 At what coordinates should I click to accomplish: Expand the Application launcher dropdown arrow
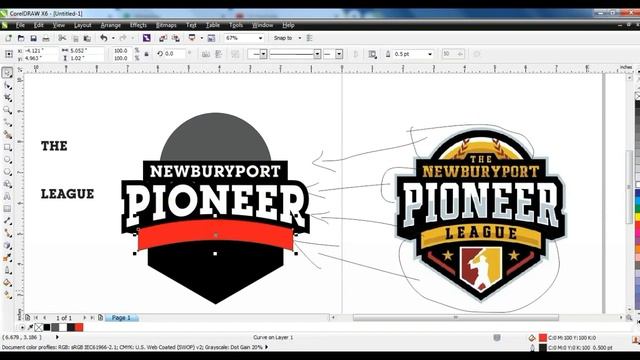tap(201, 38)
